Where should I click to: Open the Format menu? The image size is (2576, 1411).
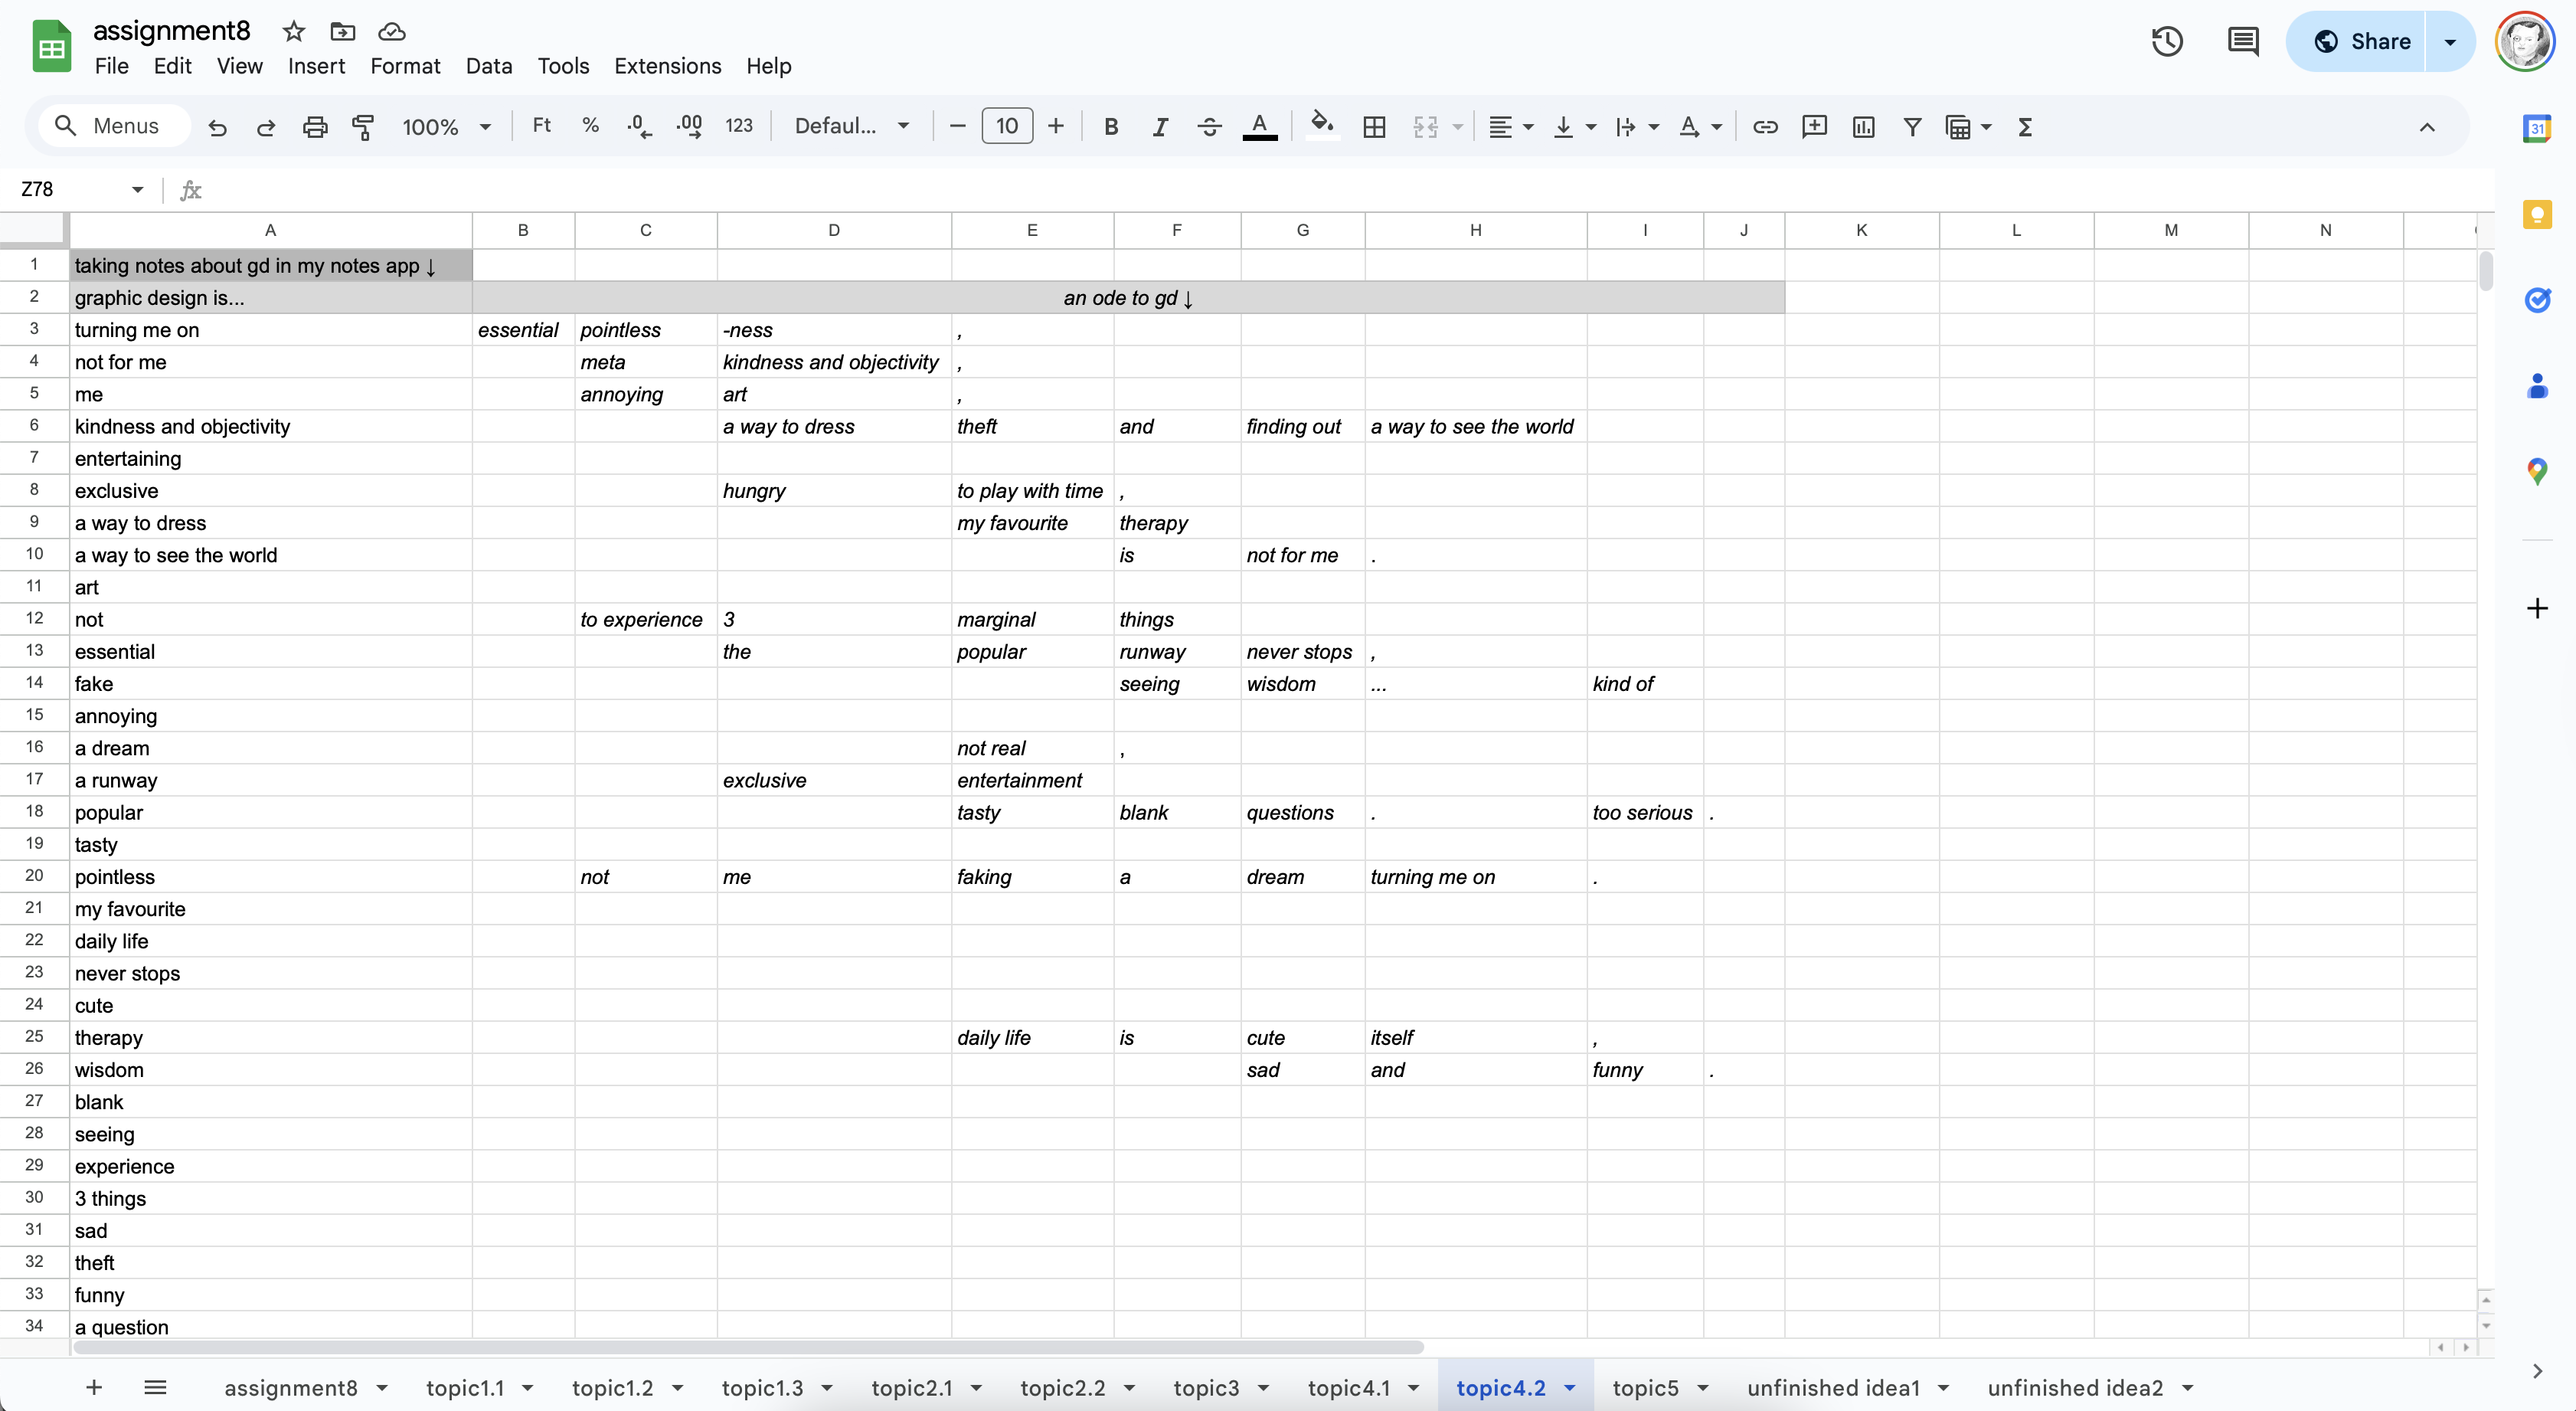click(405, 66)
